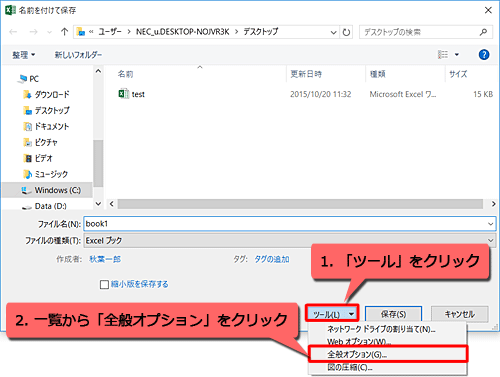The image size is (500, 377).
Task: Click the horizontal scrollbar right arrow
Action: [493, 204]
